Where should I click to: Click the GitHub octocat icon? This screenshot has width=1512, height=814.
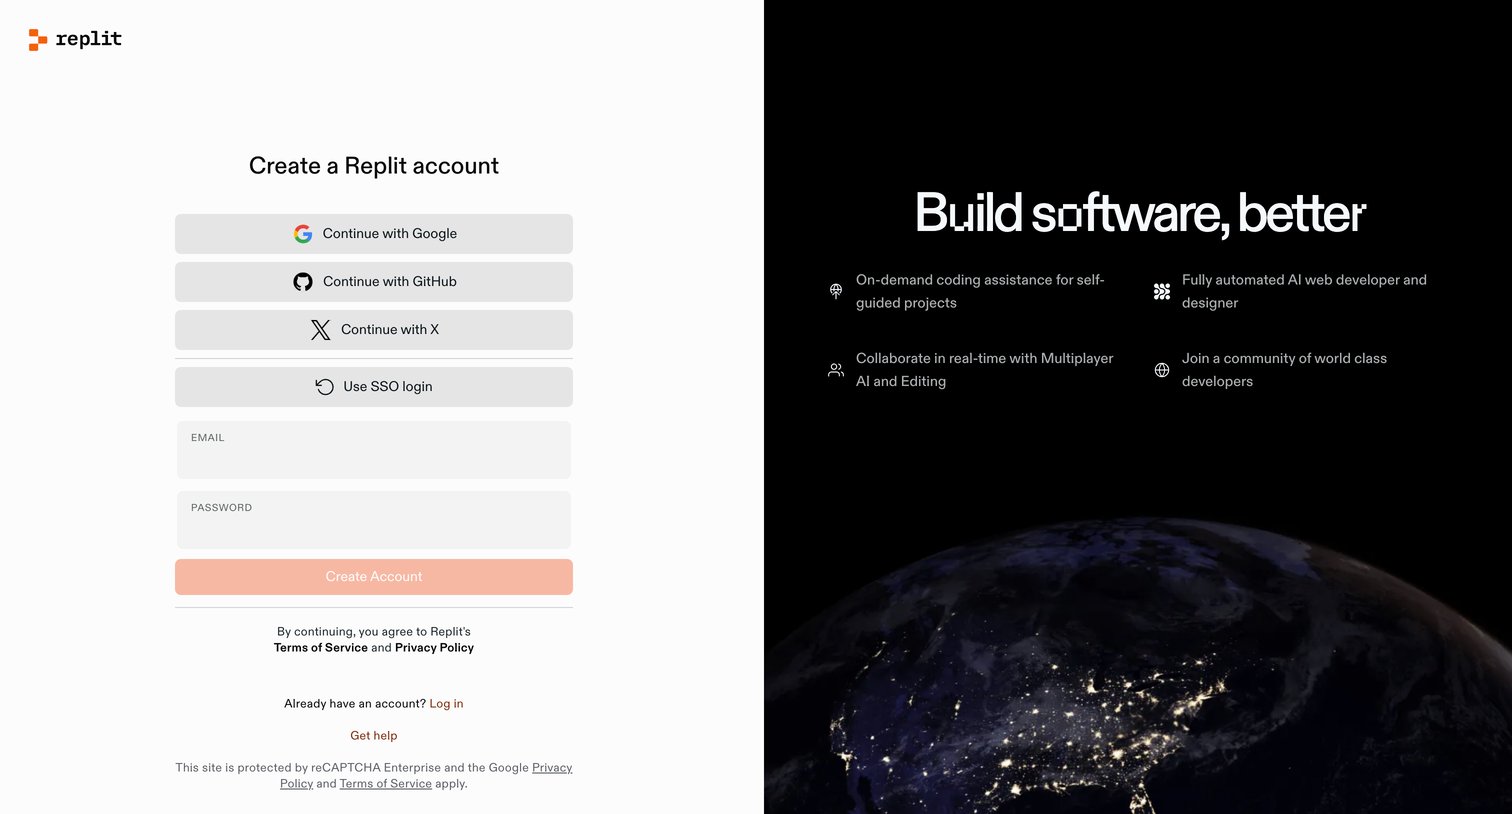point(303,282)
